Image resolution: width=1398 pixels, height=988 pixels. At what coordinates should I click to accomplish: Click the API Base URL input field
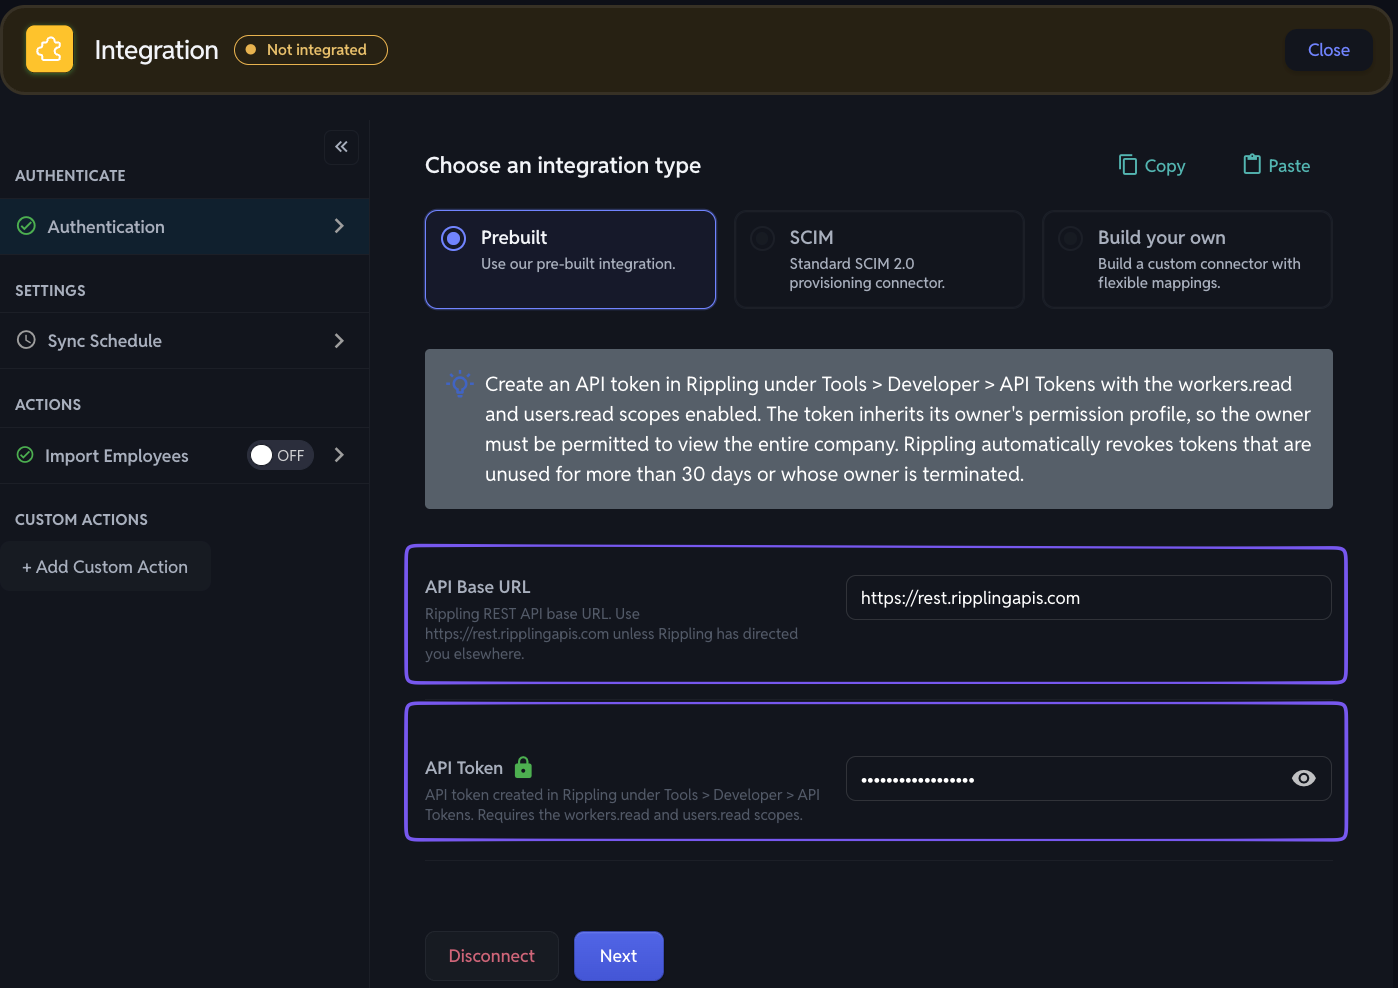point(1088,598)
